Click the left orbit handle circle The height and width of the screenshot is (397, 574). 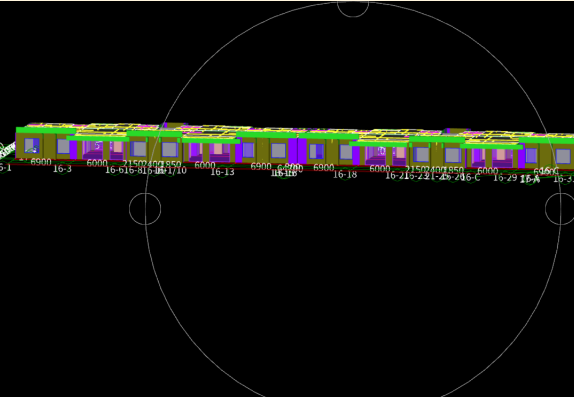click(145, 208)
